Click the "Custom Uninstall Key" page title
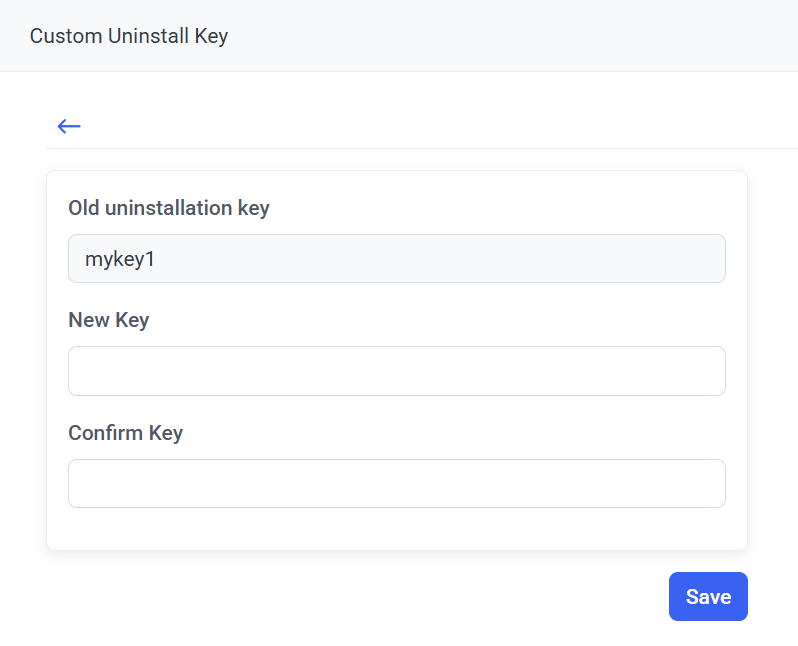Image resolution: width=798 pixels, height=646 pixels. pos(129,36)
